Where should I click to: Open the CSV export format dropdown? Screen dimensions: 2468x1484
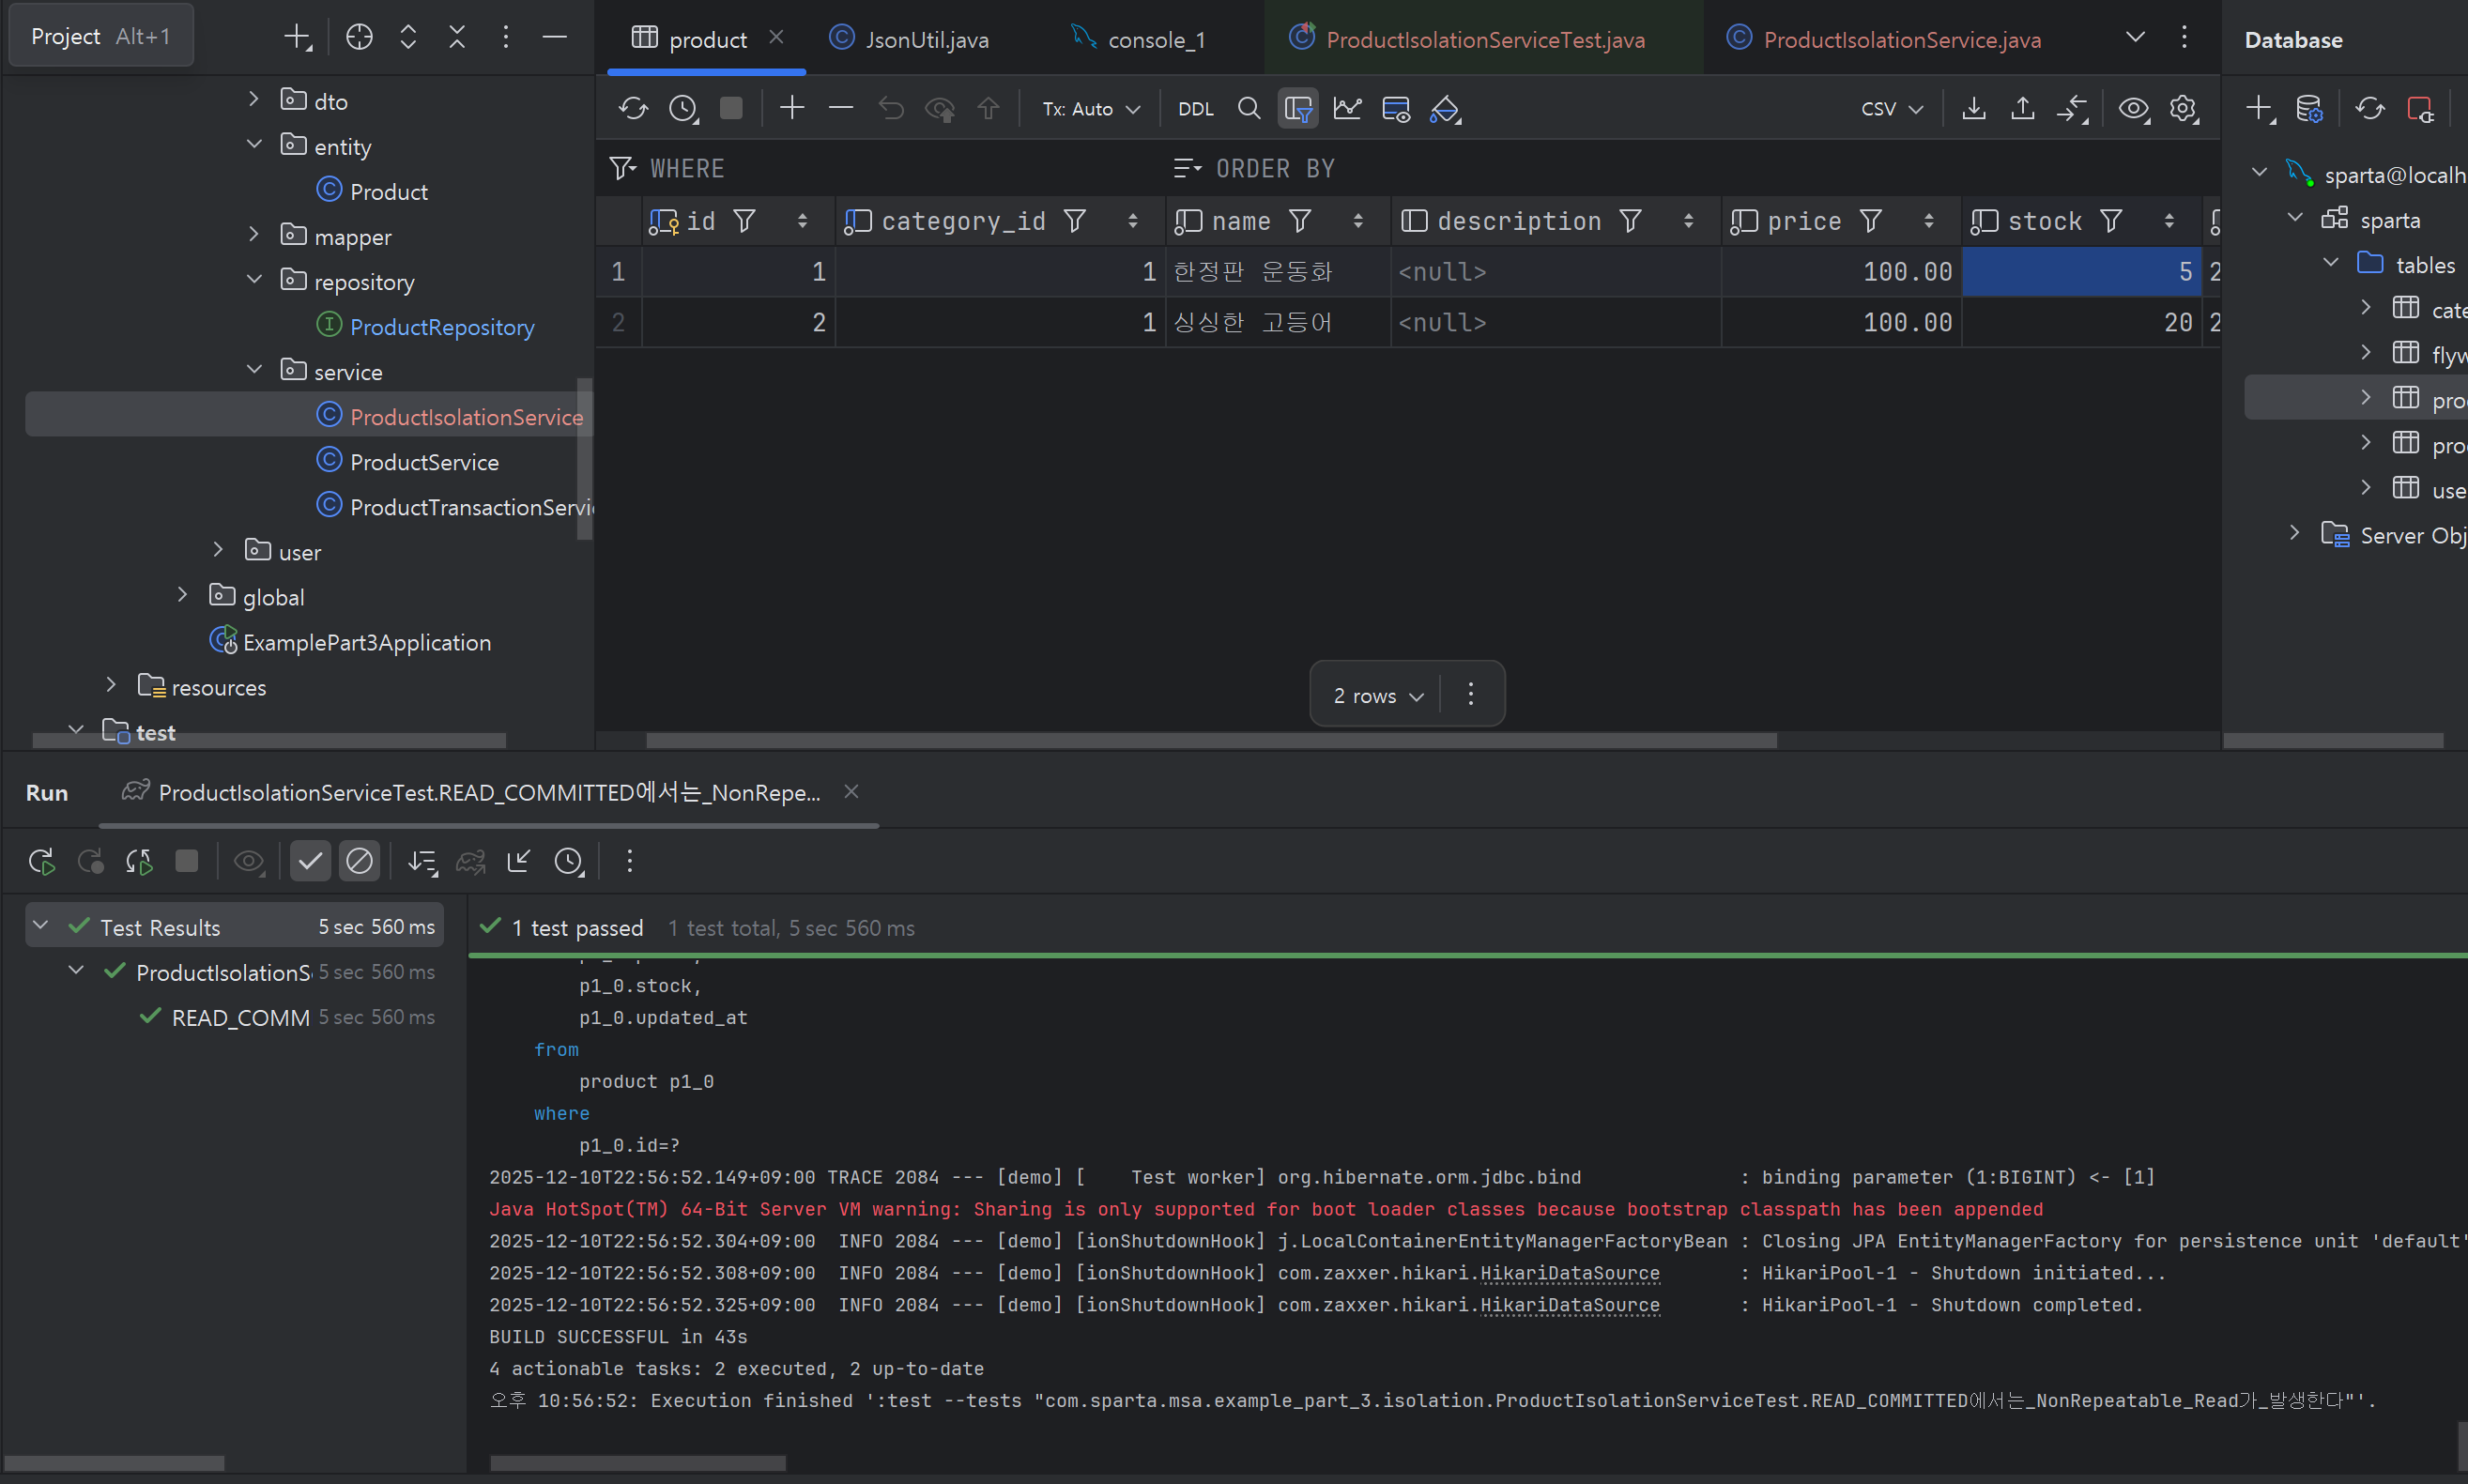click(1891, 108)
